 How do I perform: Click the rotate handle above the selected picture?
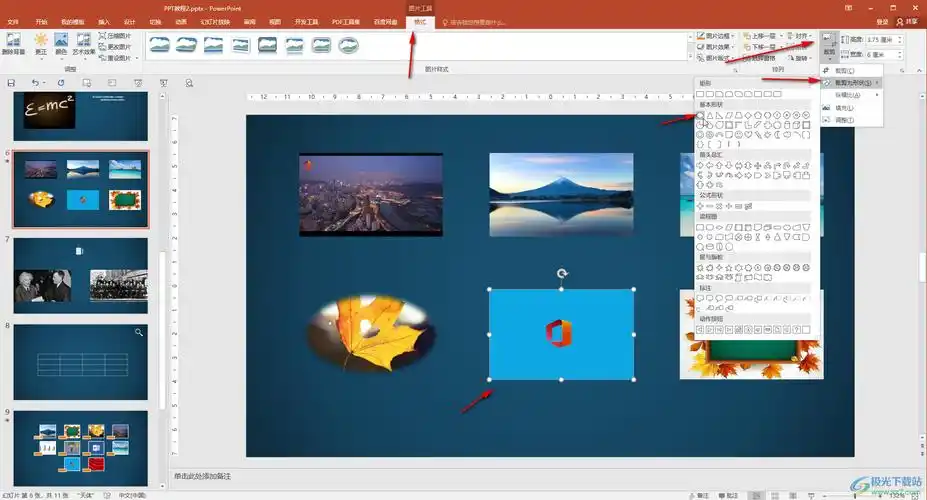tap(561, 273)
